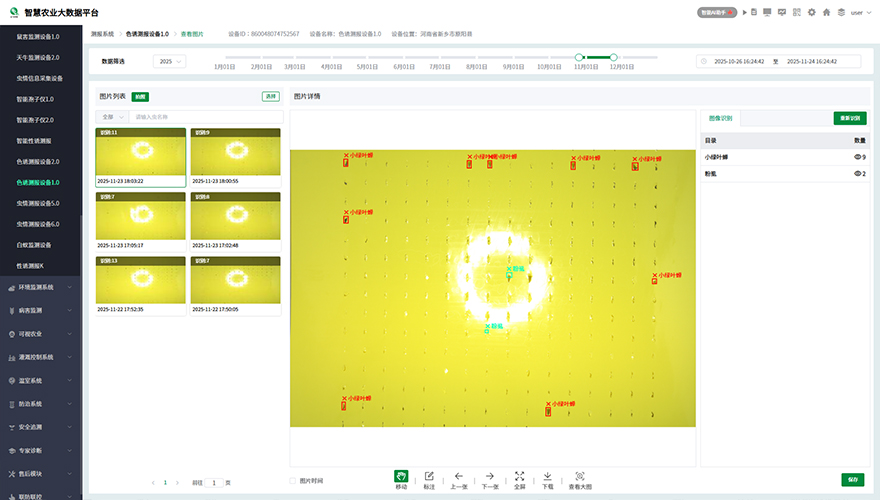Toggle visibility eye for 小绿叶蝉
The height and width of the screenshot is (500, 880).
click(x=857, y=157)
